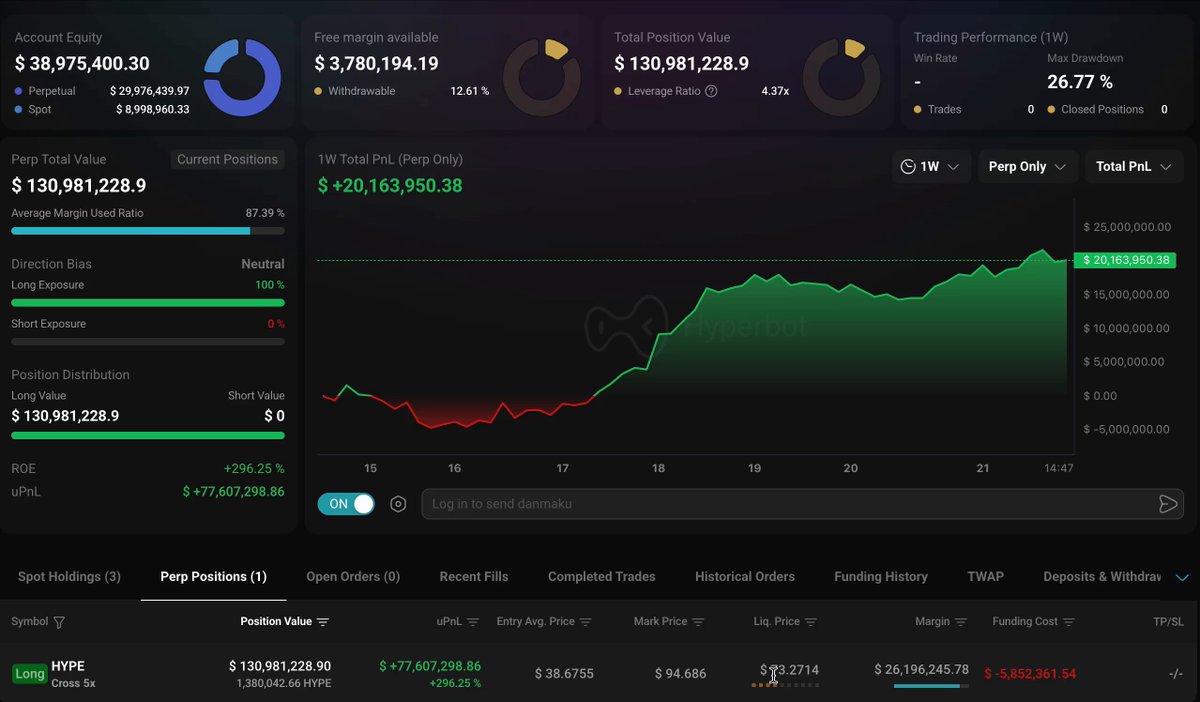Click the Perpetual balance $ 29,976,439.97
Viewport: 1200px width, 702px height.
(149, 91)
